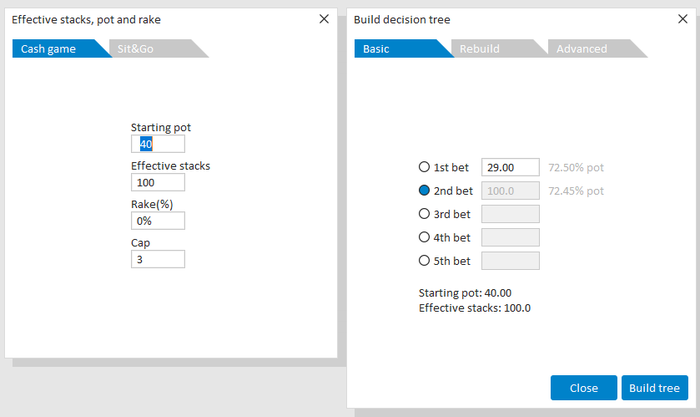Click the Cap input field

[x=158, y=259]
